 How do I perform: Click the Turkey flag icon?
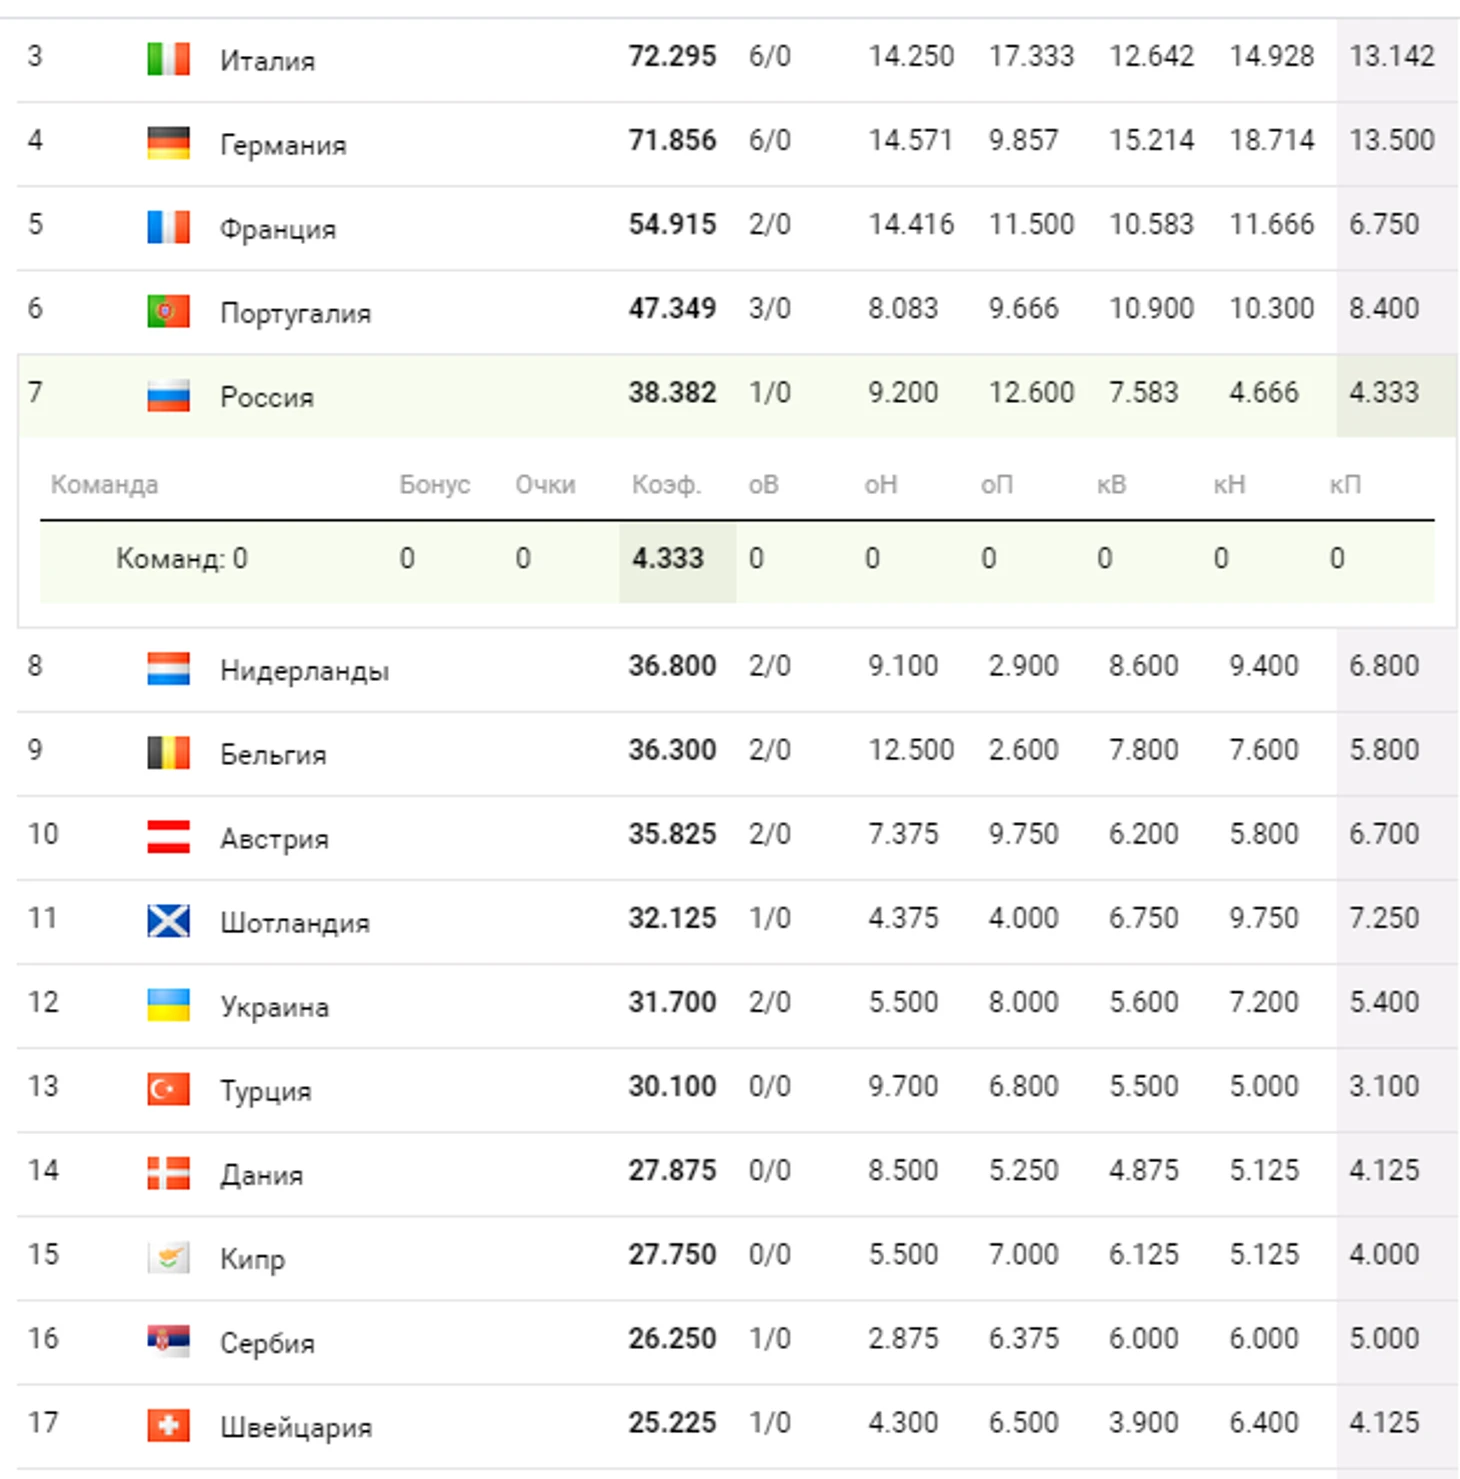pyautogui.click(x=168, y=1089)
